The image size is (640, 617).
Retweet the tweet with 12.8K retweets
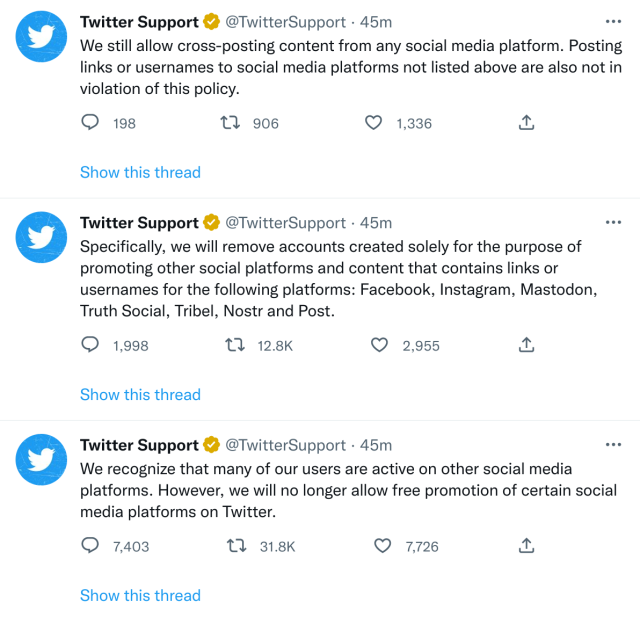coord(235,345)
